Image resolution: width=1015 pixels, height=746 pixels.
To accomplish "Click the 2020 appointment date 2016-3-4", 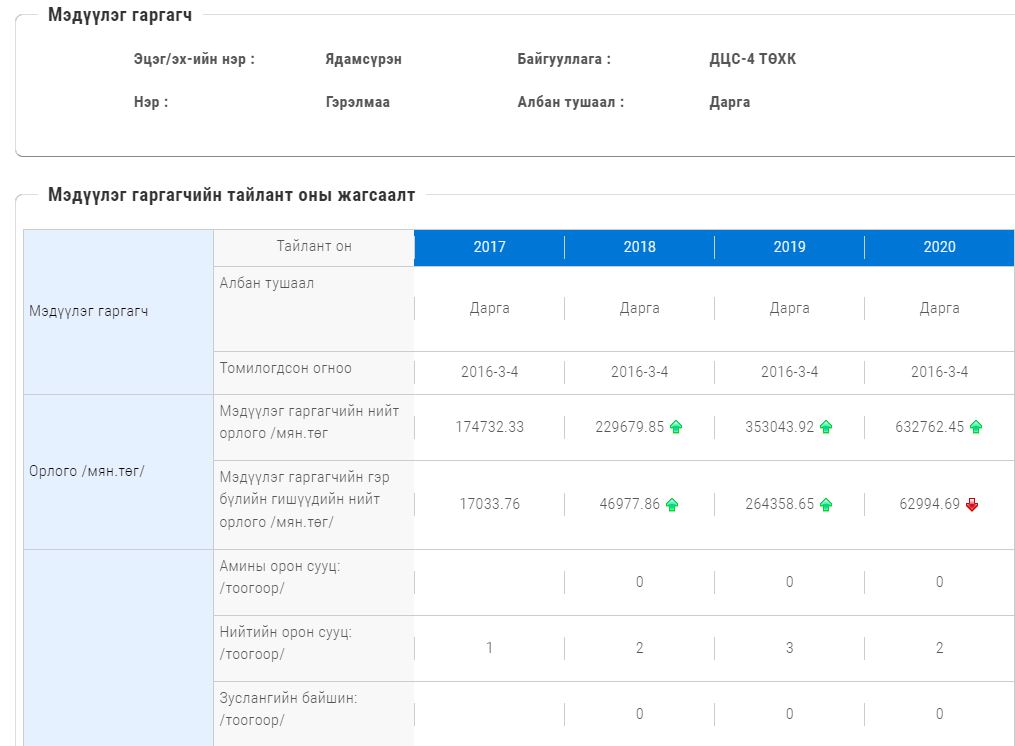I will [x=939, y=372].
